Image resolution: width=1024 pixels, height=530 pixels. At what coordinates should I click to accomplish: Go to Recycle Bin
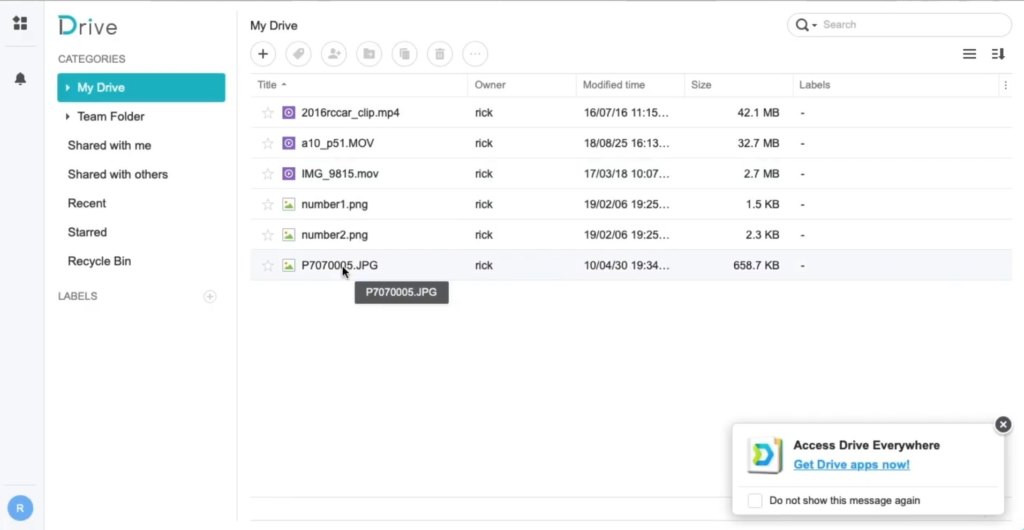point(99,261)
